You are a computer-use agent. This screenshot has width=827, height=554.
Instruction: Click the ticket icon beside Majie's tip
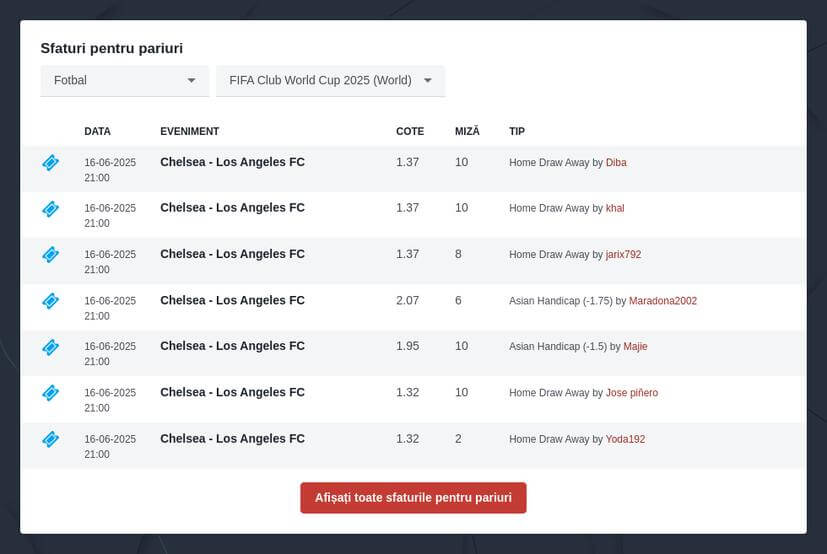51,347
